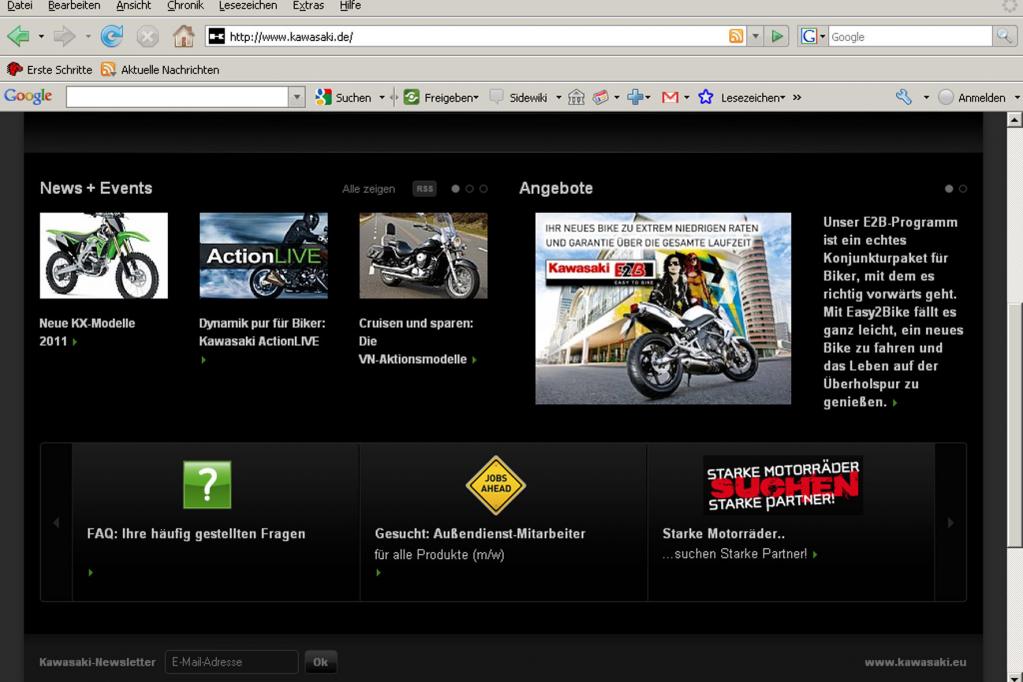Viewport: 1023px width, 682px height.
Task: Click Anmelden in Google toolbar
Action: point(972,97)
